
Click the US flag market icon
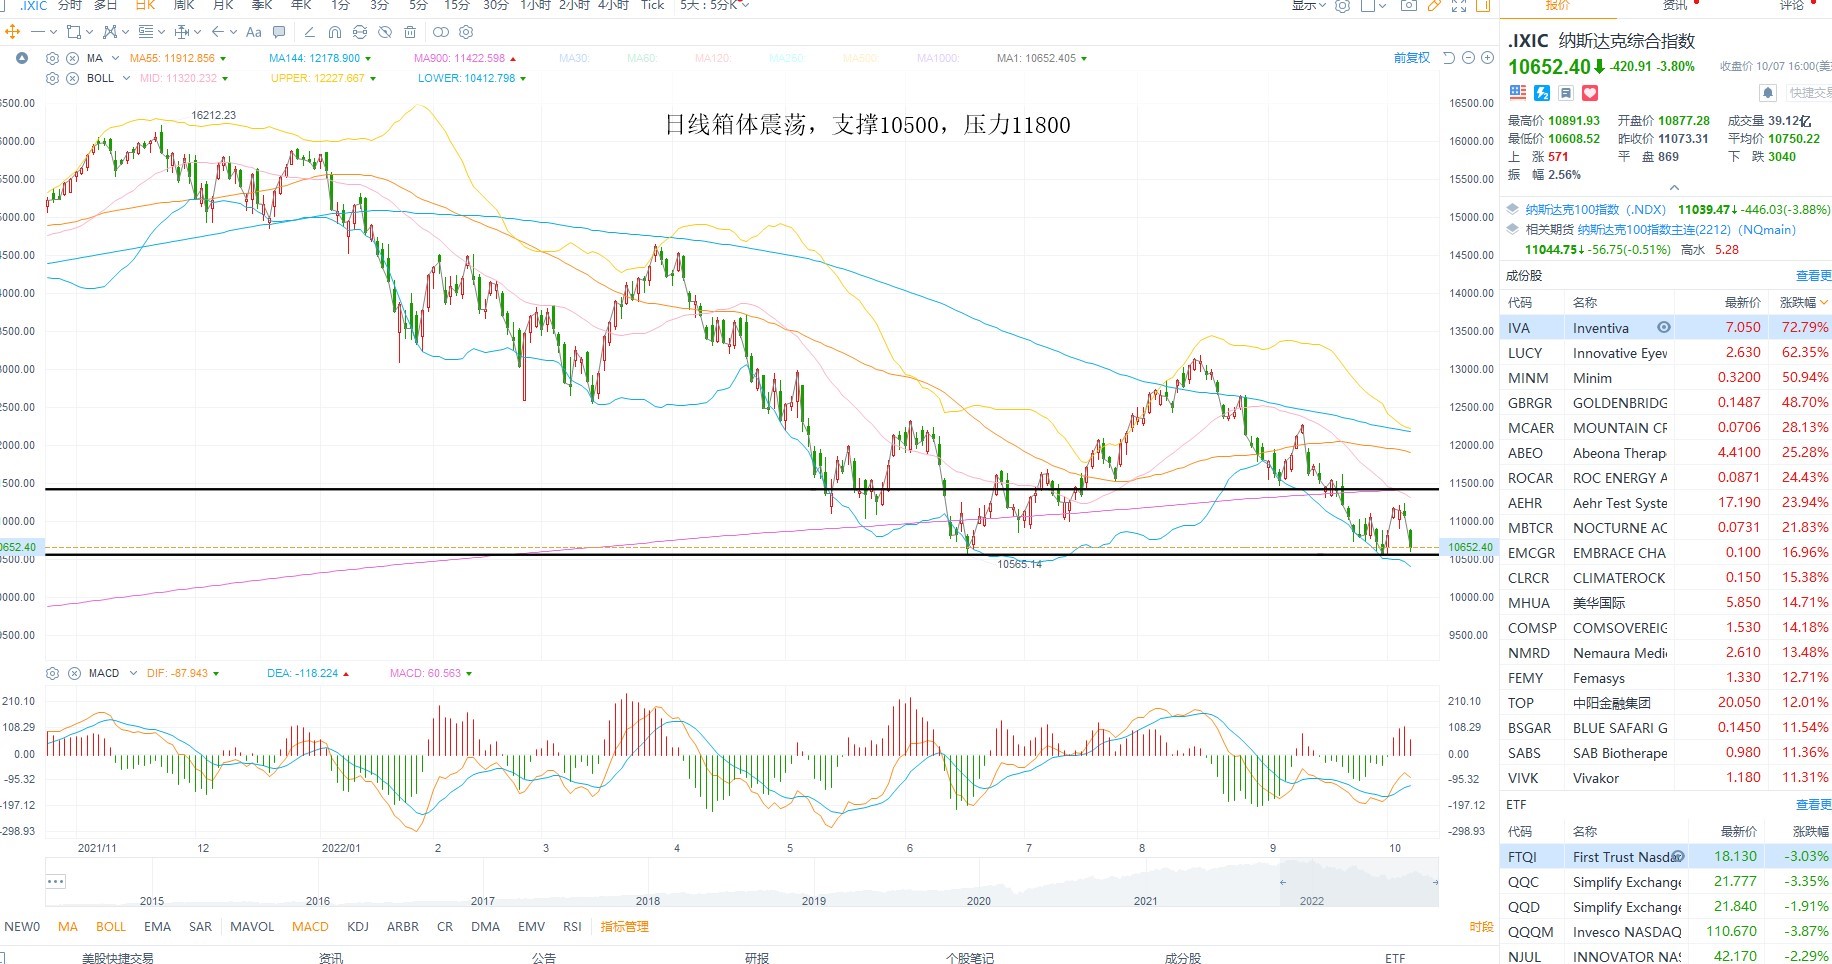[x=1518, y=92]
